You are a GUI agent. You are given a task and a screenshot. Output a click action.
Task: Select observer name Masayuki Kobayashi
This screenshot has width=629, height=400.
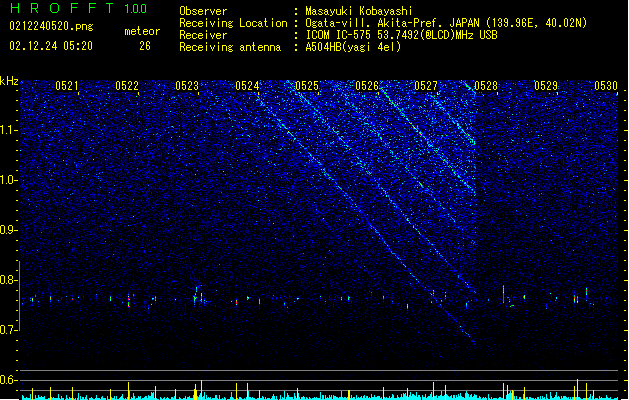tap(359, 11)
